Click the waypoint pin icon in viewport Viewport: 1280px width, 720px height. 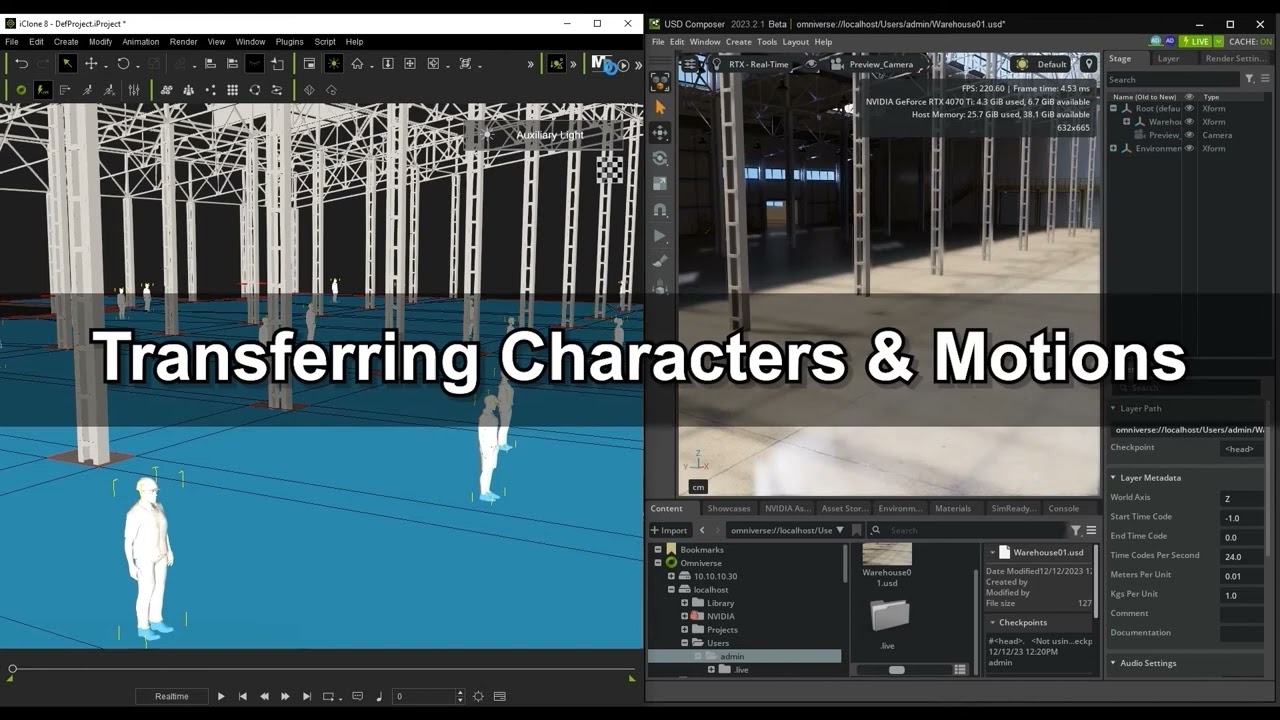tap(1089, 64)
